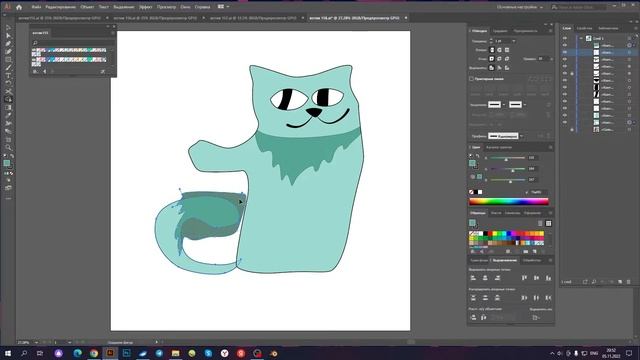Screen dimensions: 640x360
Task: Switch Swatches panel to thumbnail grid view icon
Action: [548, 223]
